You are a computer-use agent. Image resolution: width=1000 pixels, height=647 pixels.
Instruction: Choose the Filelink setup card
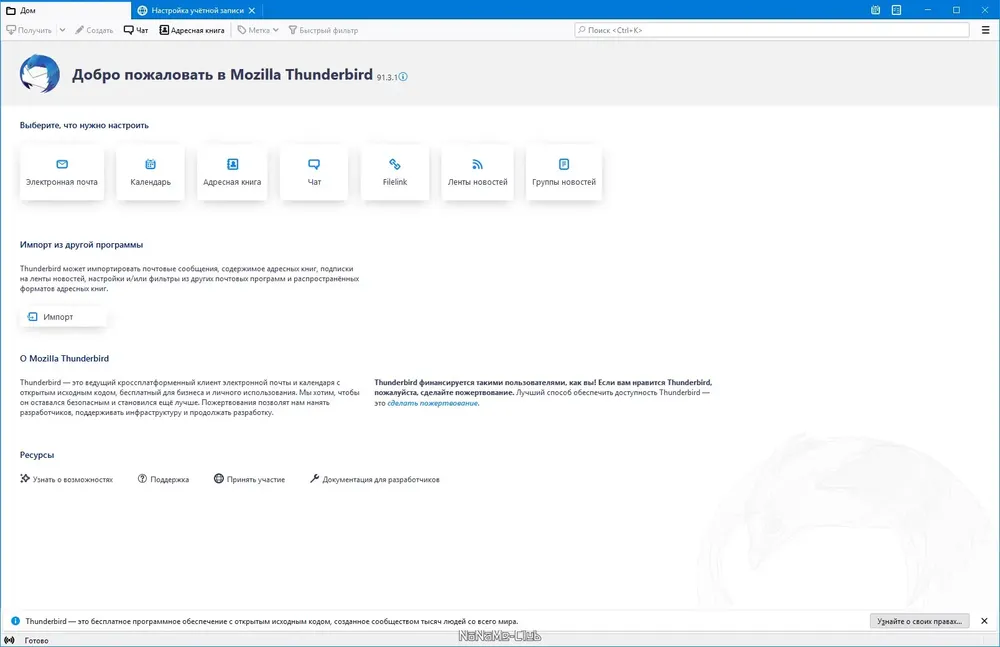coord(395,172)
